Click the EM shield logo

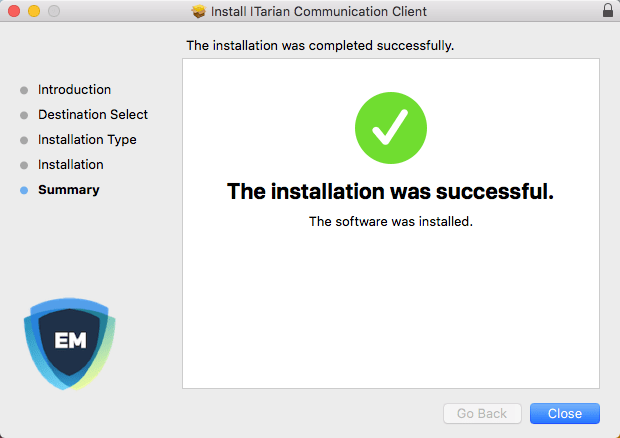[x=70, y=343]
